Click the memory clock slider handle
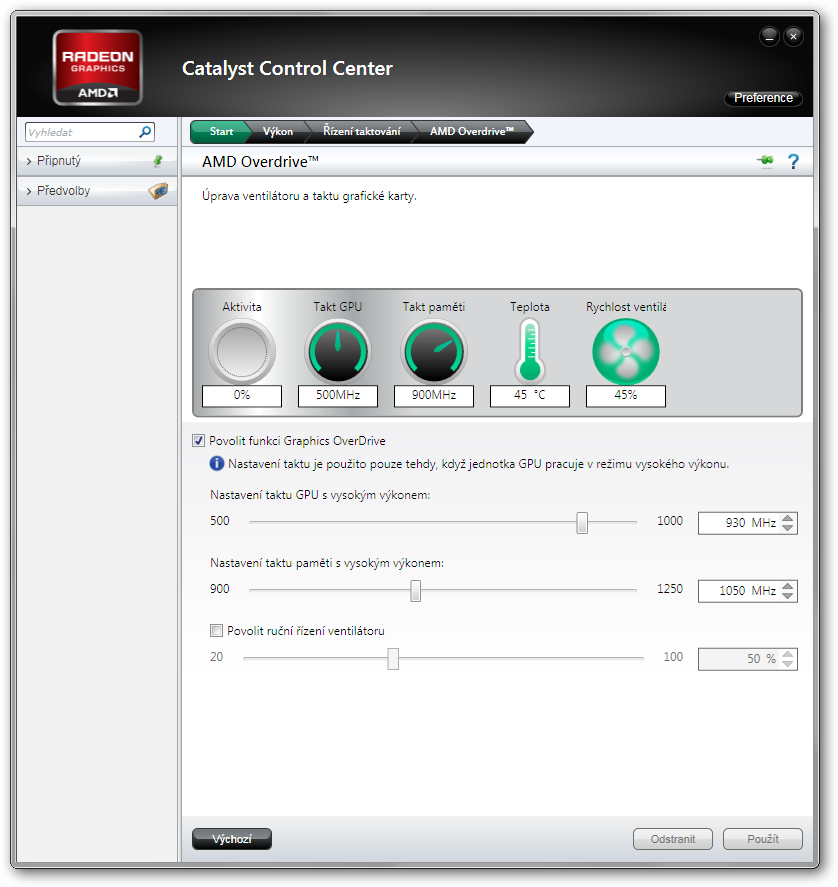Screen dimensions: 838x887 coord(416,591)
